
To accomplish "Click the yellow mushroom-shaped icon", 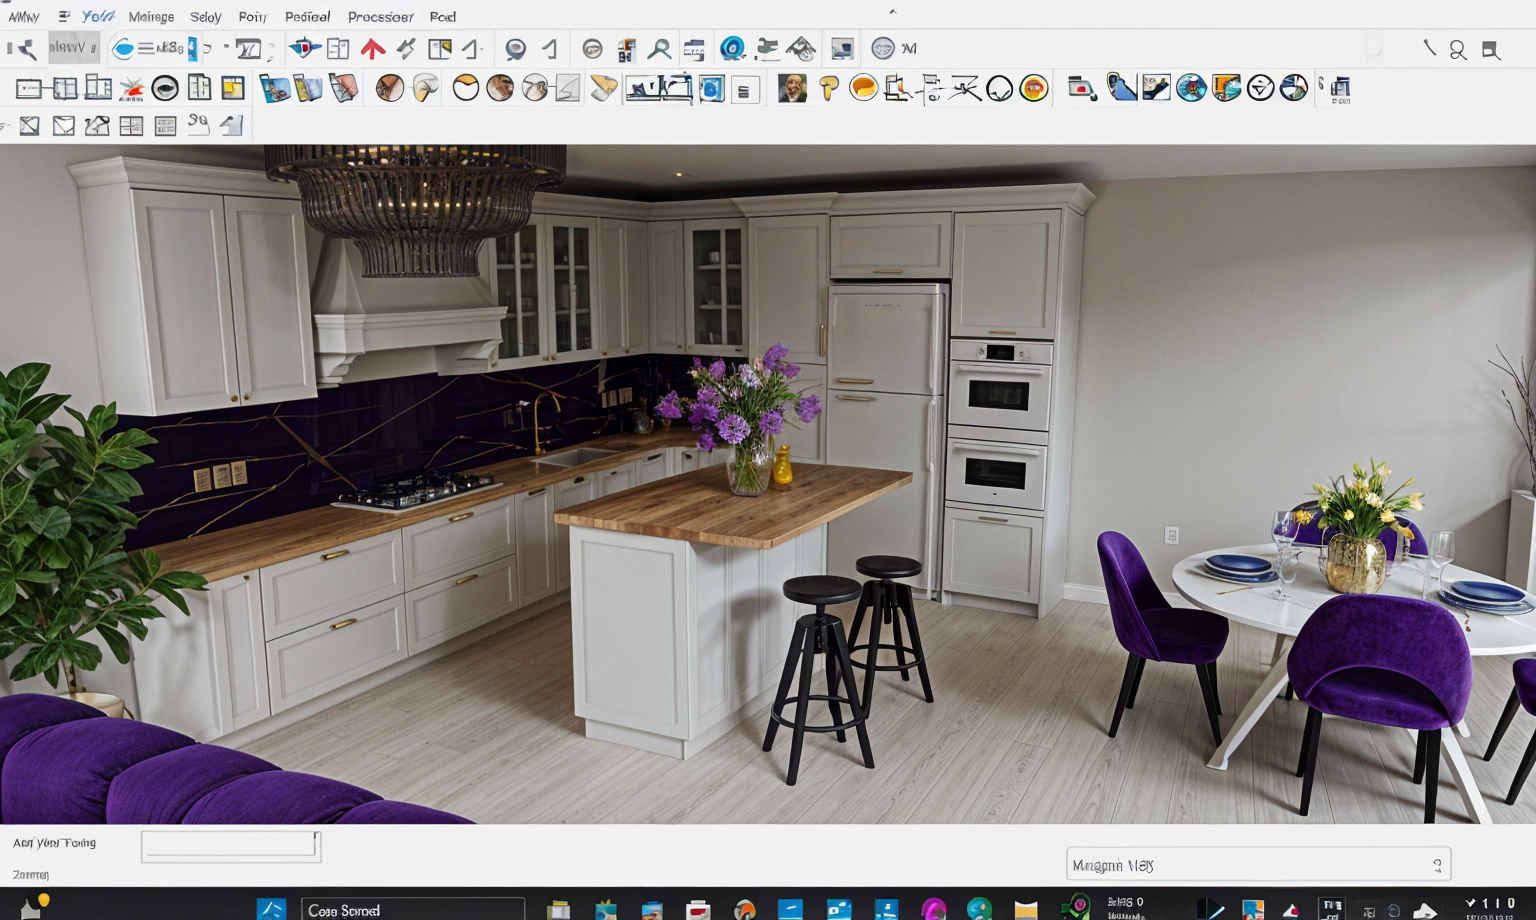I will 828,89.
